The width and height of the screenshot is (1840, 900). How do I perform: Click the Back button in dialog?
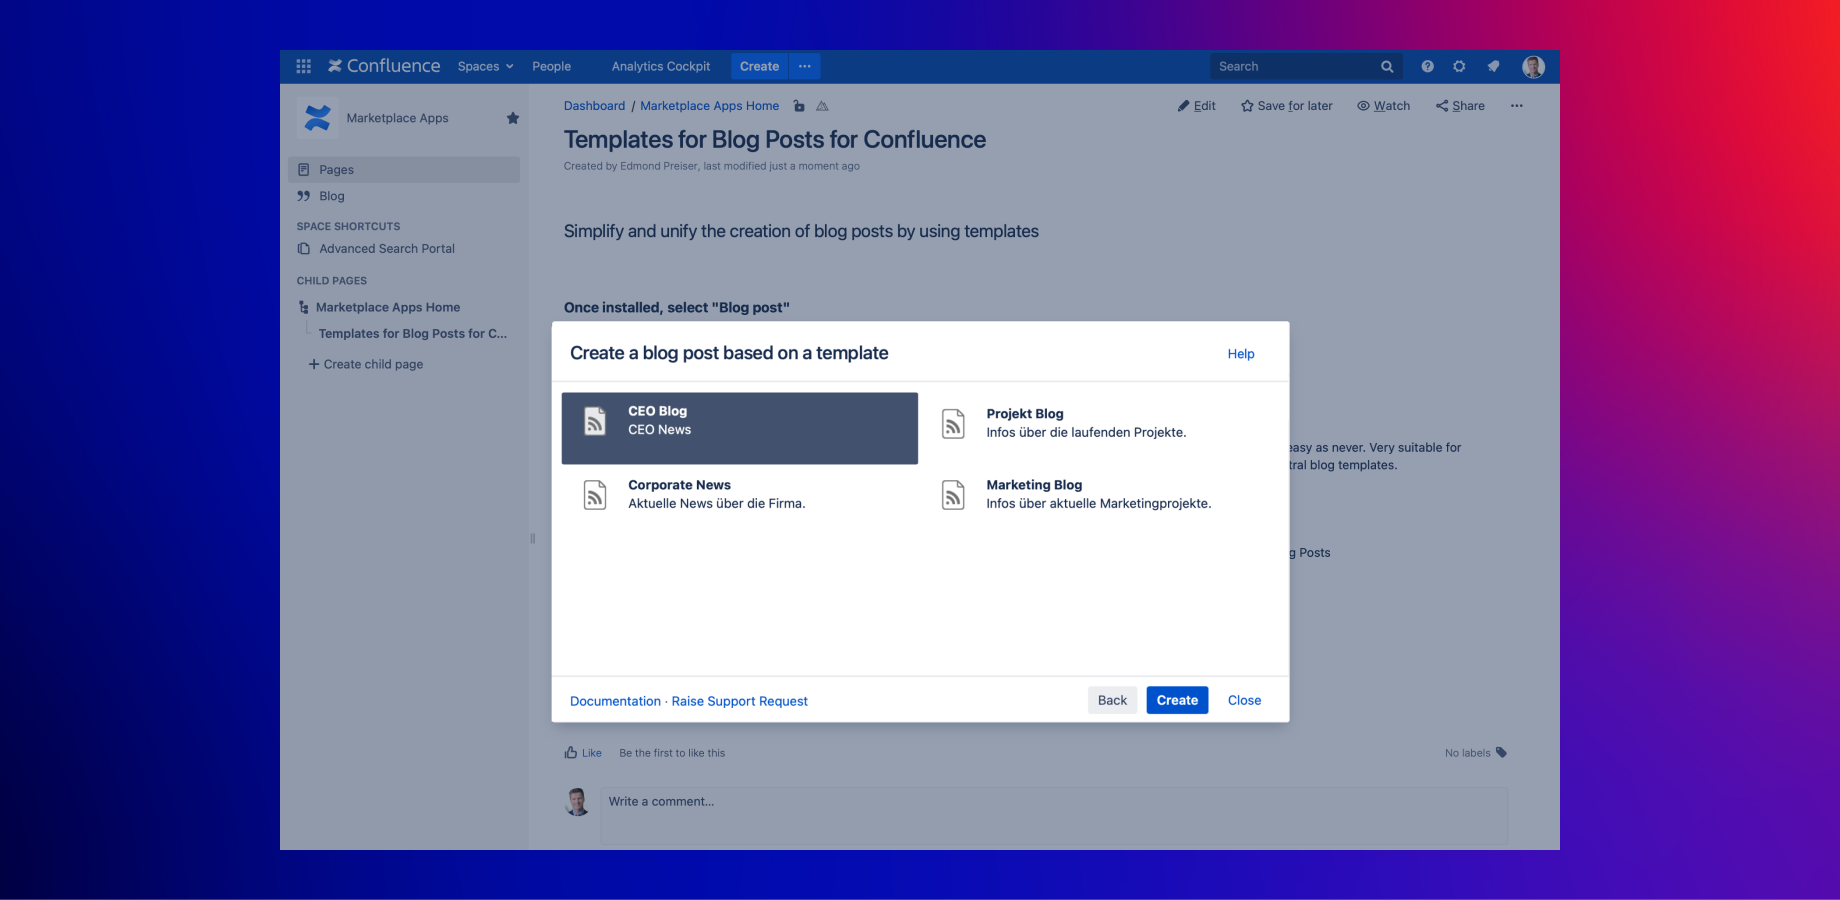1112,700
